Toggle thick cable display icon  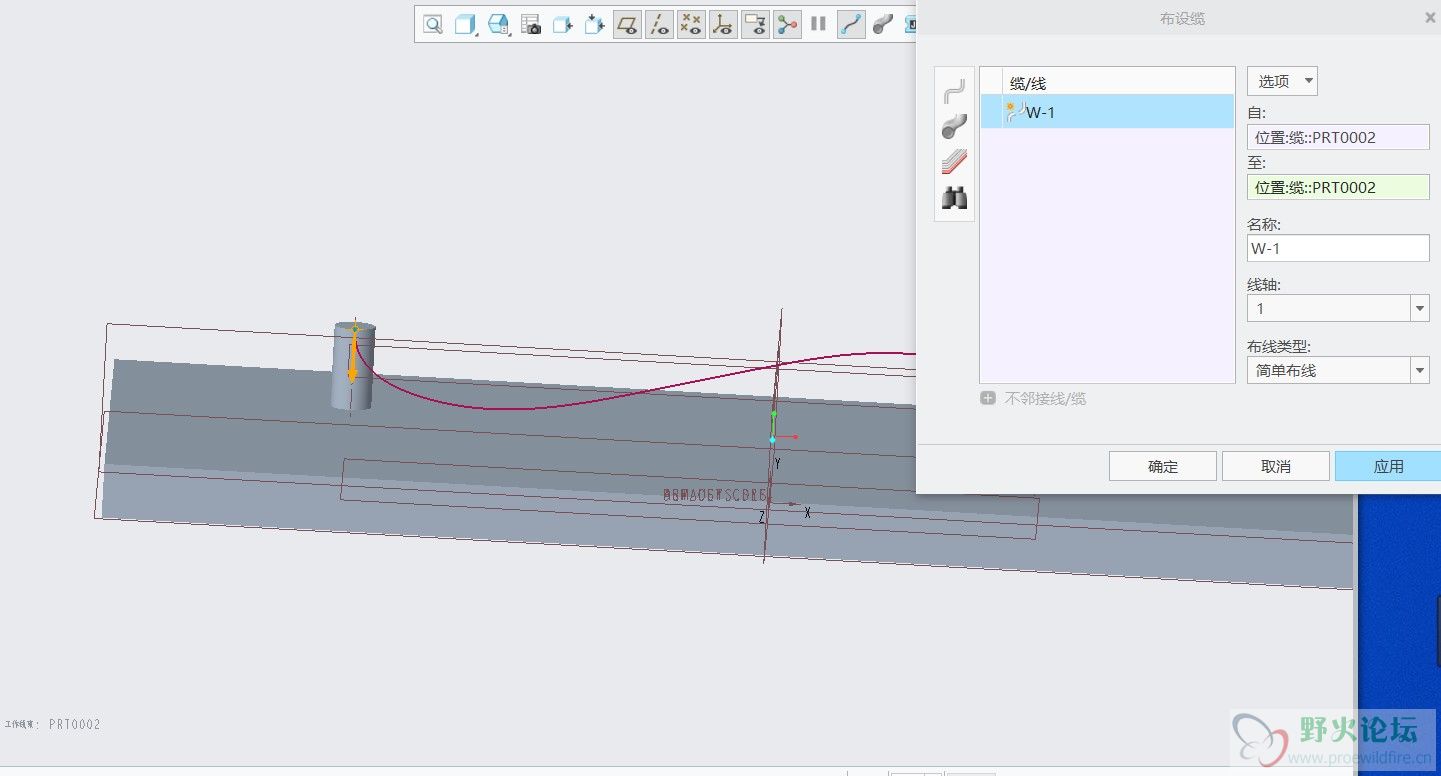[x=882, y=24]
